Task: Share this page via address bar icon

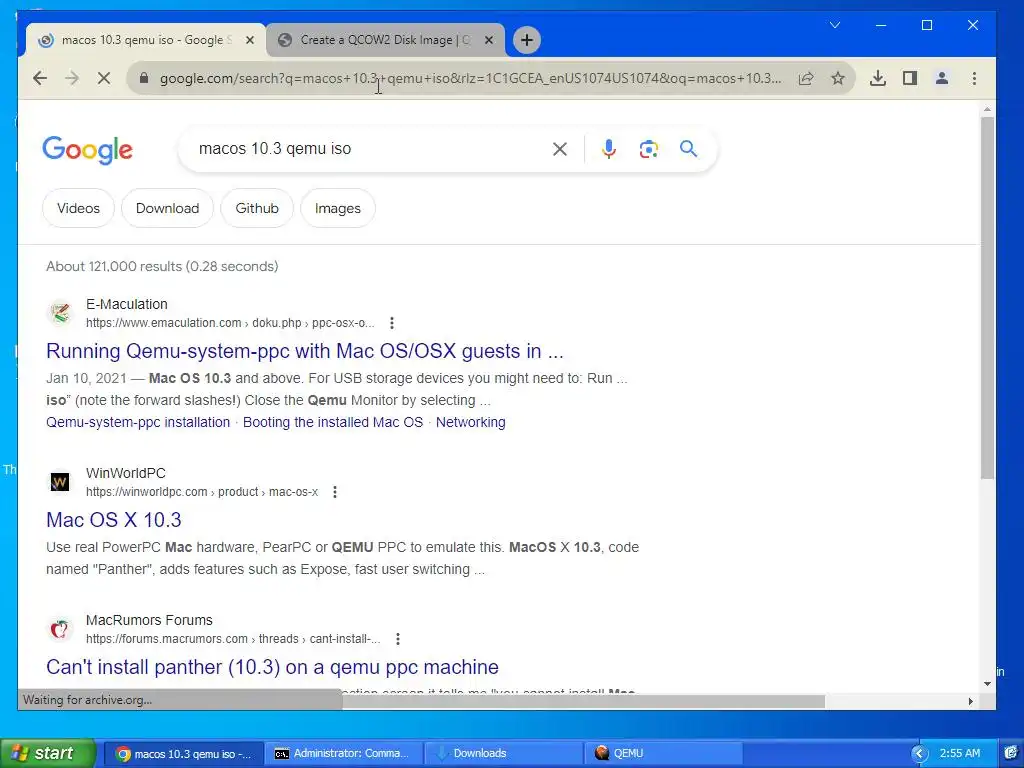Action: [806, 78]
